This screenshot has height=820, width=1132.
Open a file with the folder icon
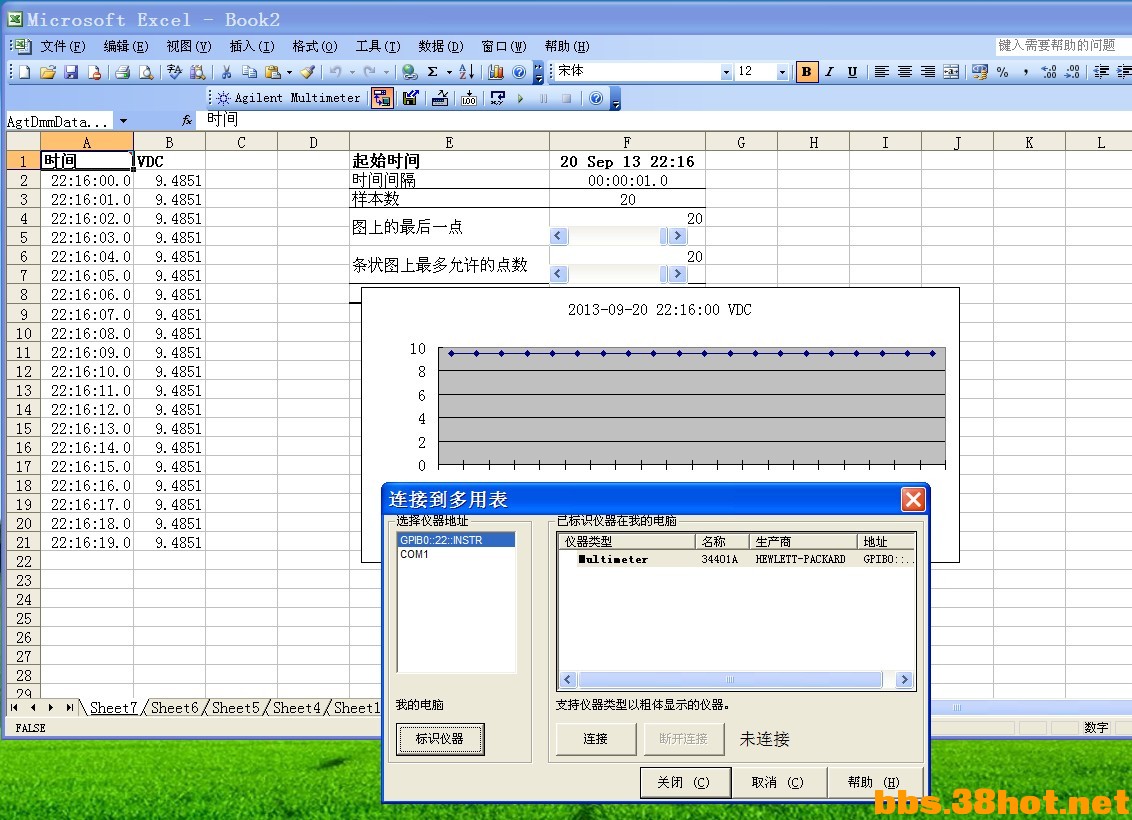(x=48, y=71)
